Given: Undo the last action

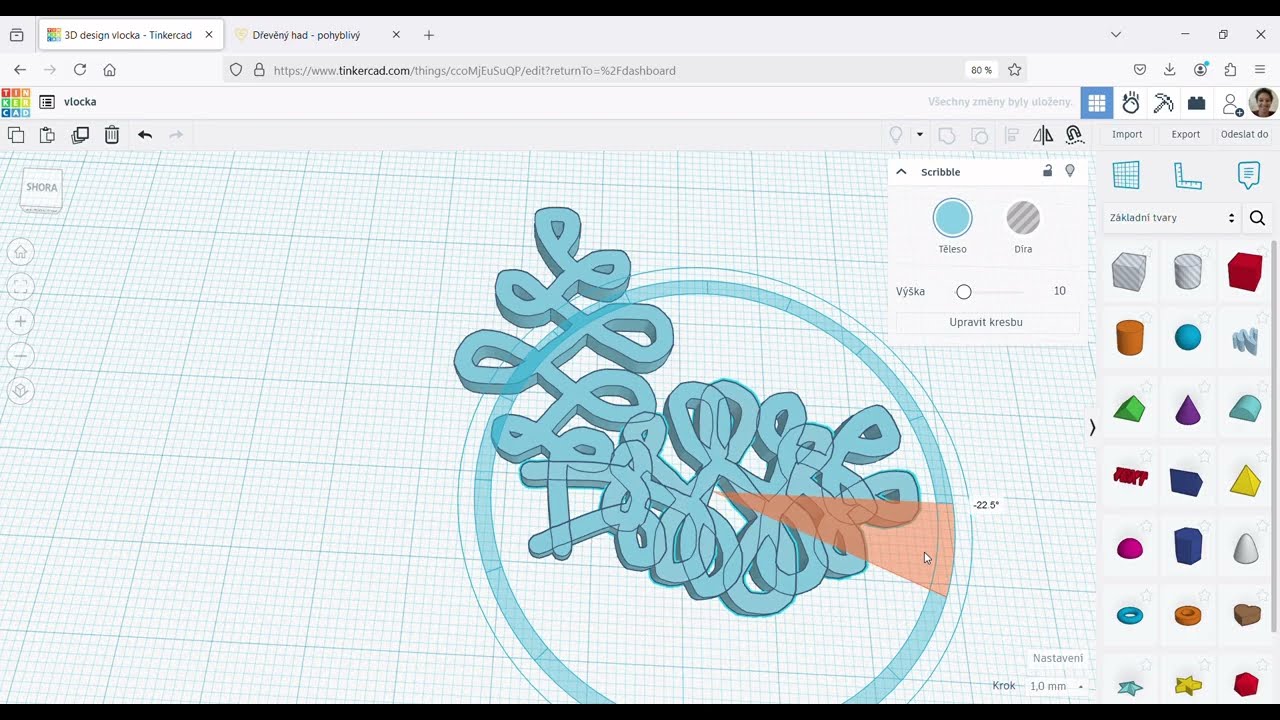Looking at the screenshot, I should click(145, 135).
